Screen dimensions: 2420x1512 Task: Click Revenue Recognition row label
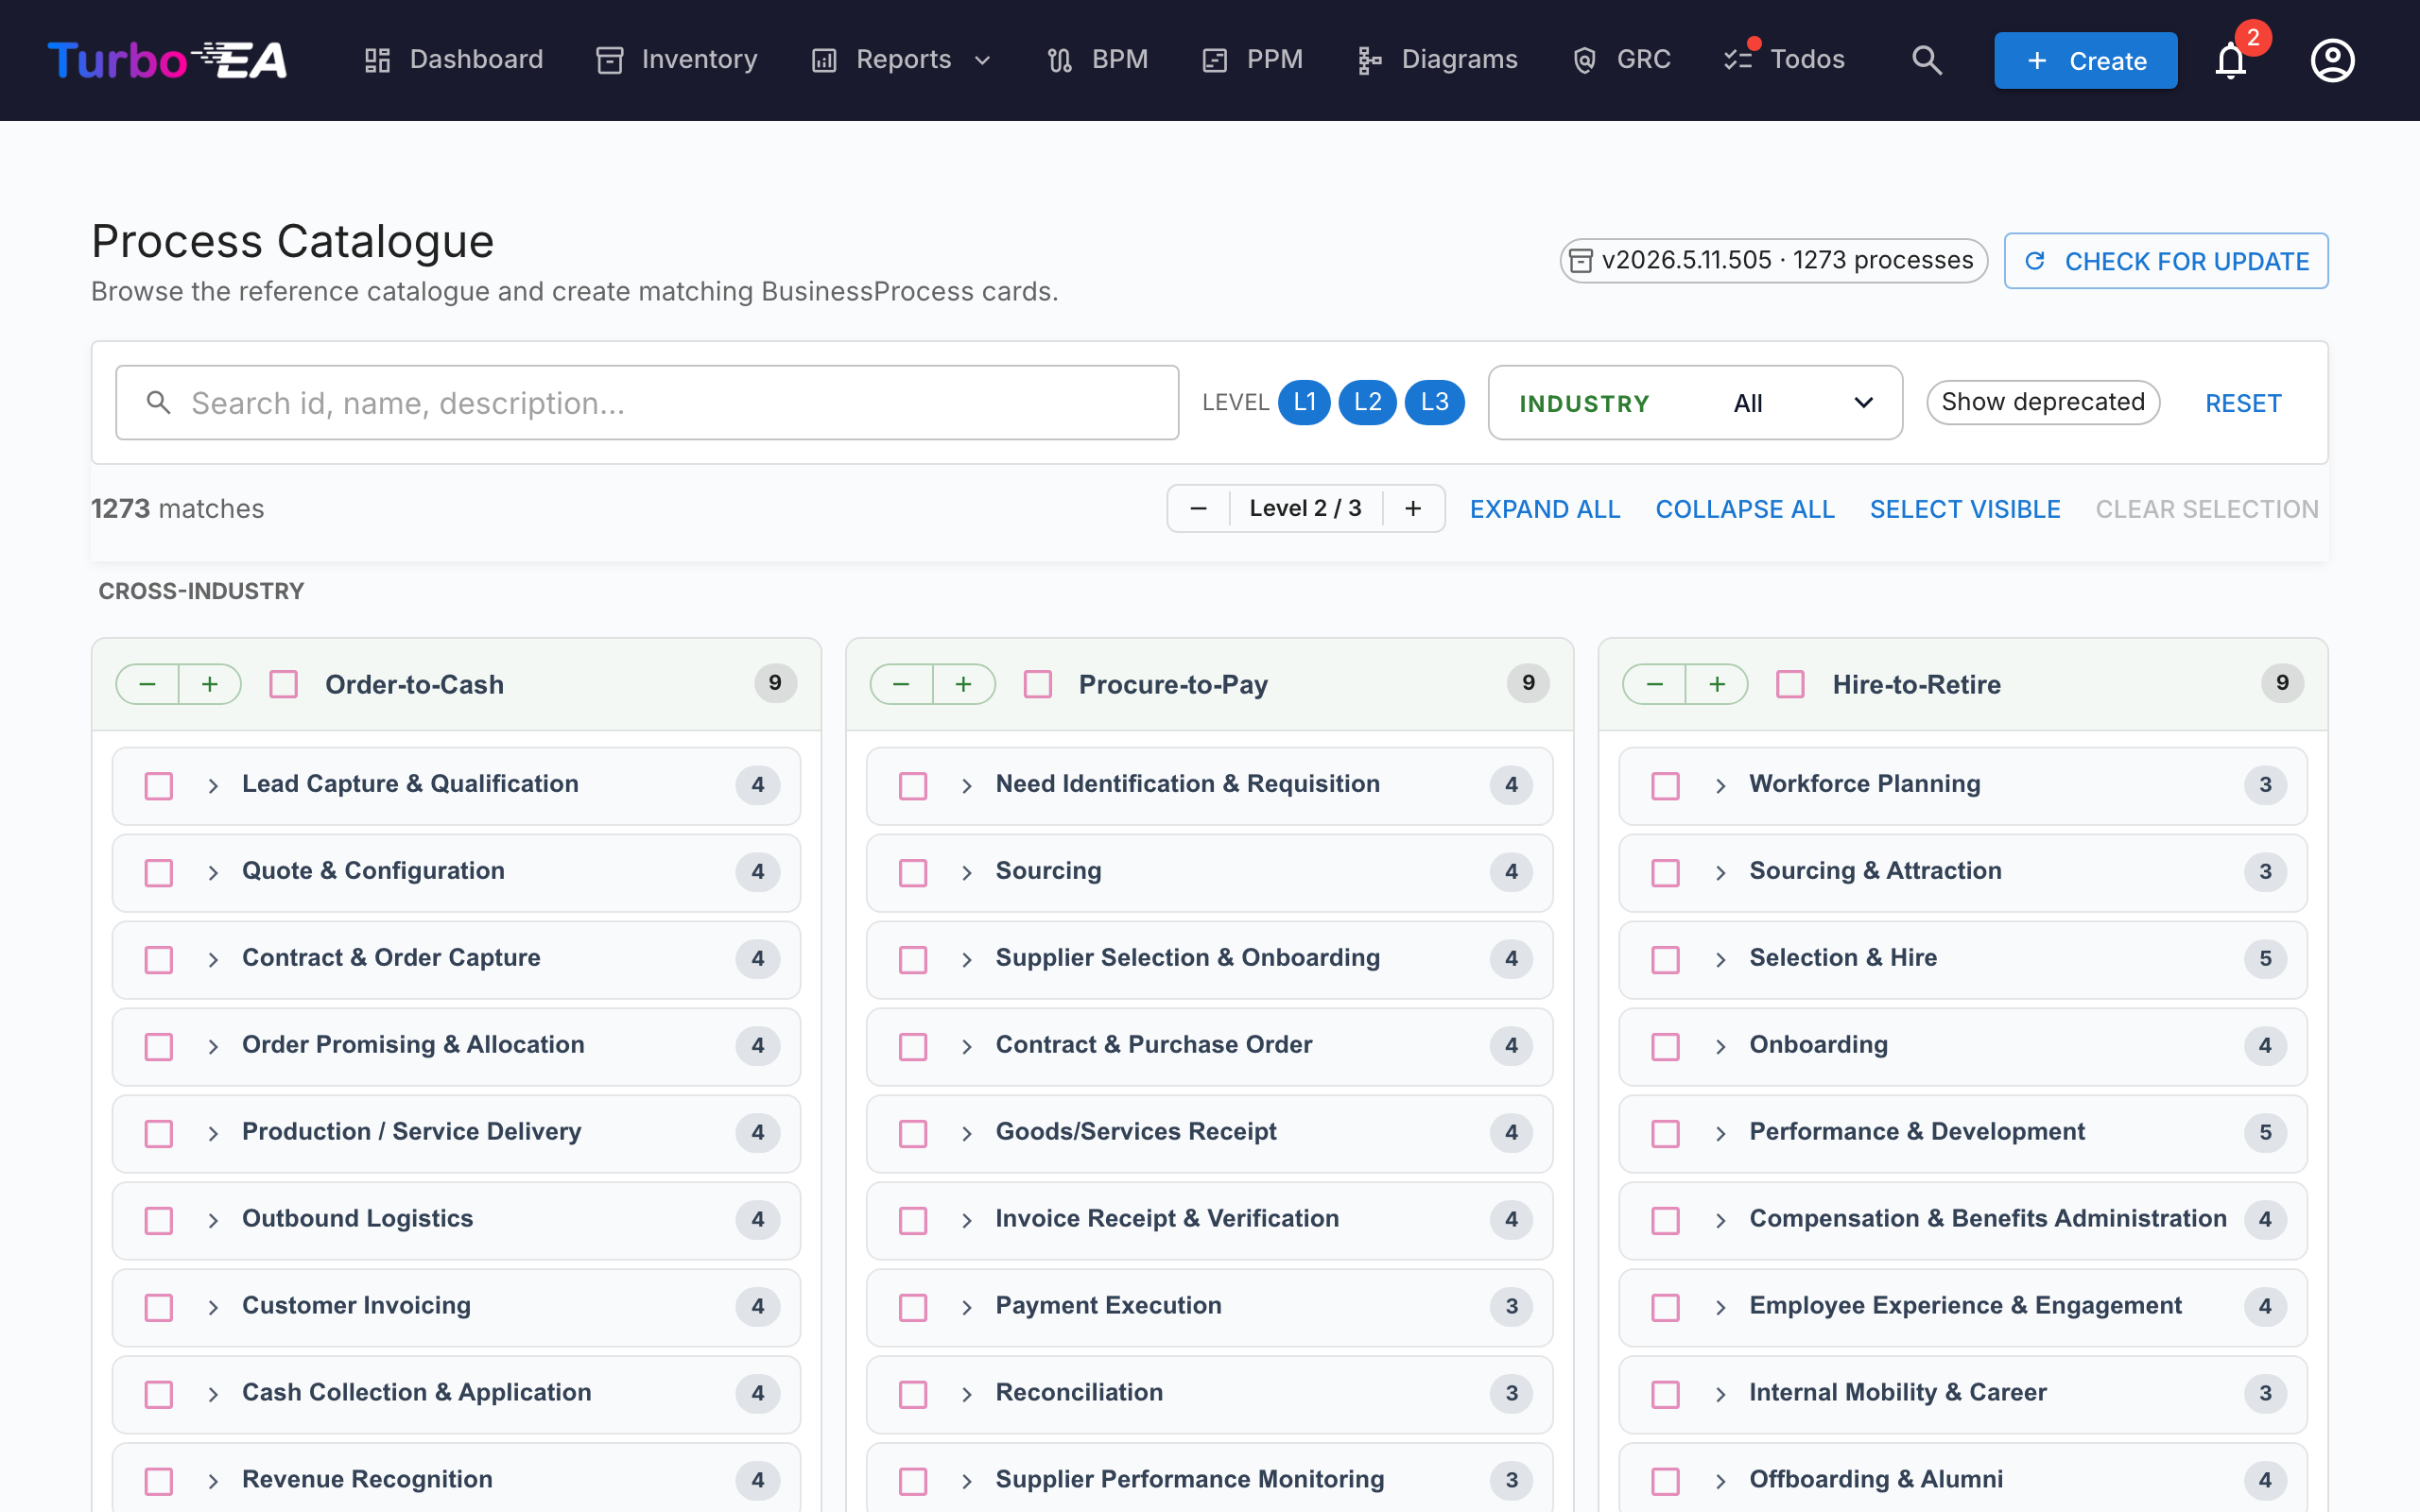367,1479
